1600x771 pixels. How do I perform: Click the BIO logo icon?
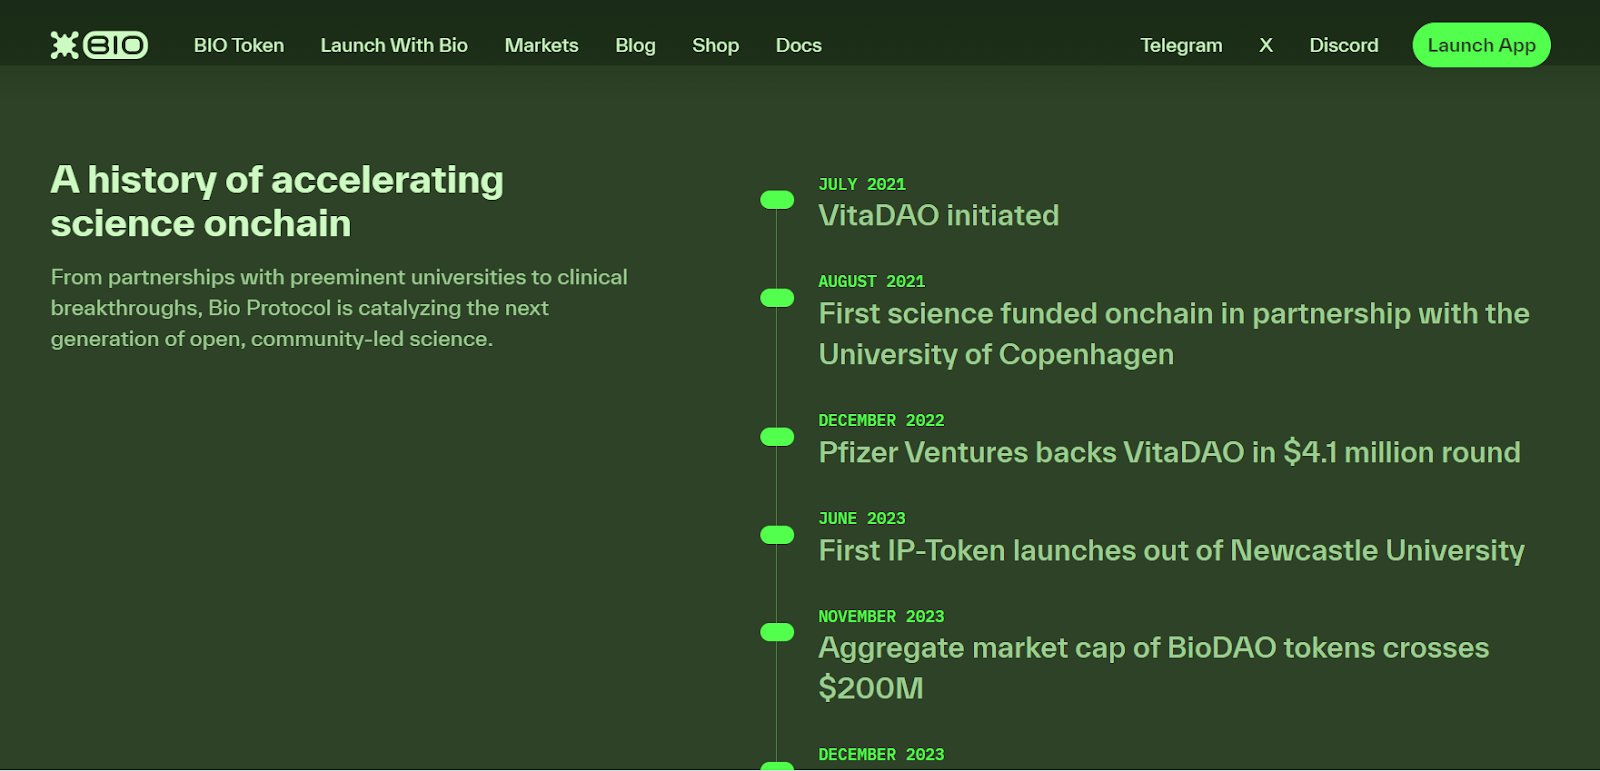click(x=99, y=45)
